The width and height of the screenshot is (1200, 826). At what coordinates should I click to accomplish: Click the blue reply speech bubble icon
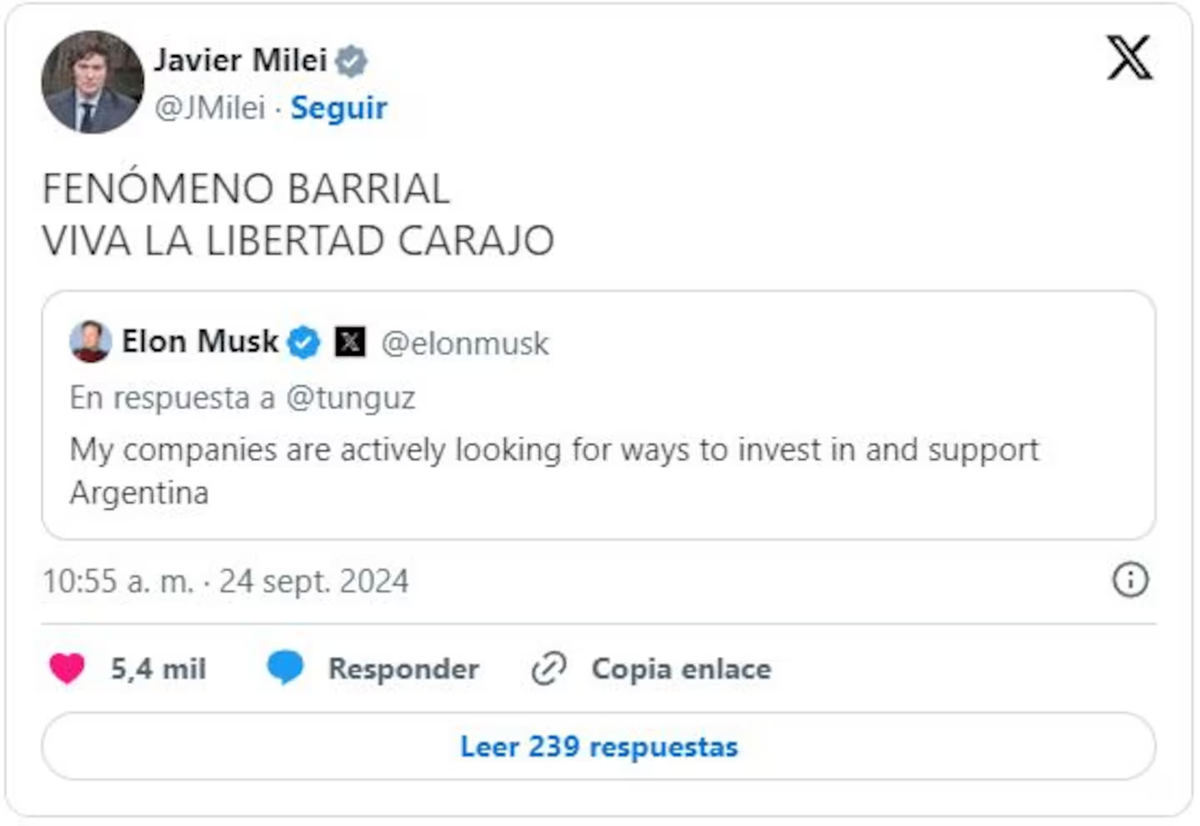coord(285,669)
